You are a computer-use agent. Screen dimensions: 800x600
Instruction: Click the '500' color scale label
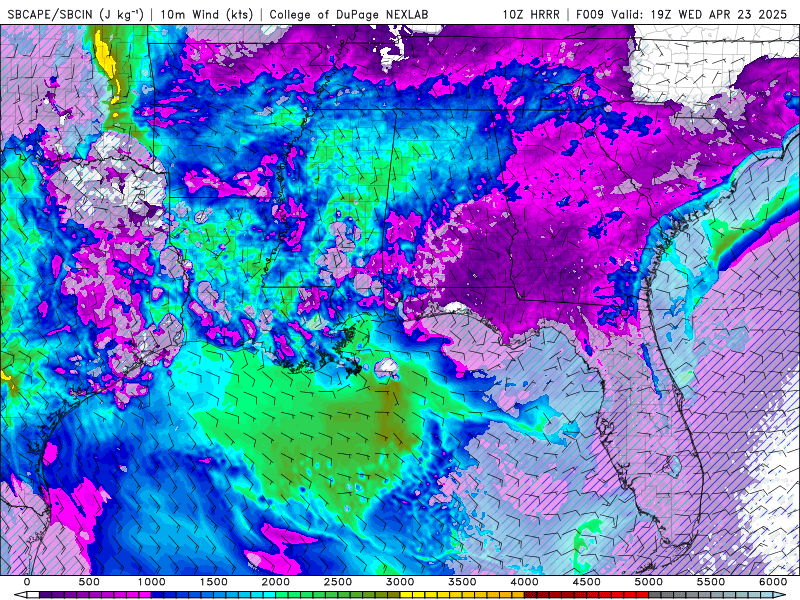[x=89, y=582]
